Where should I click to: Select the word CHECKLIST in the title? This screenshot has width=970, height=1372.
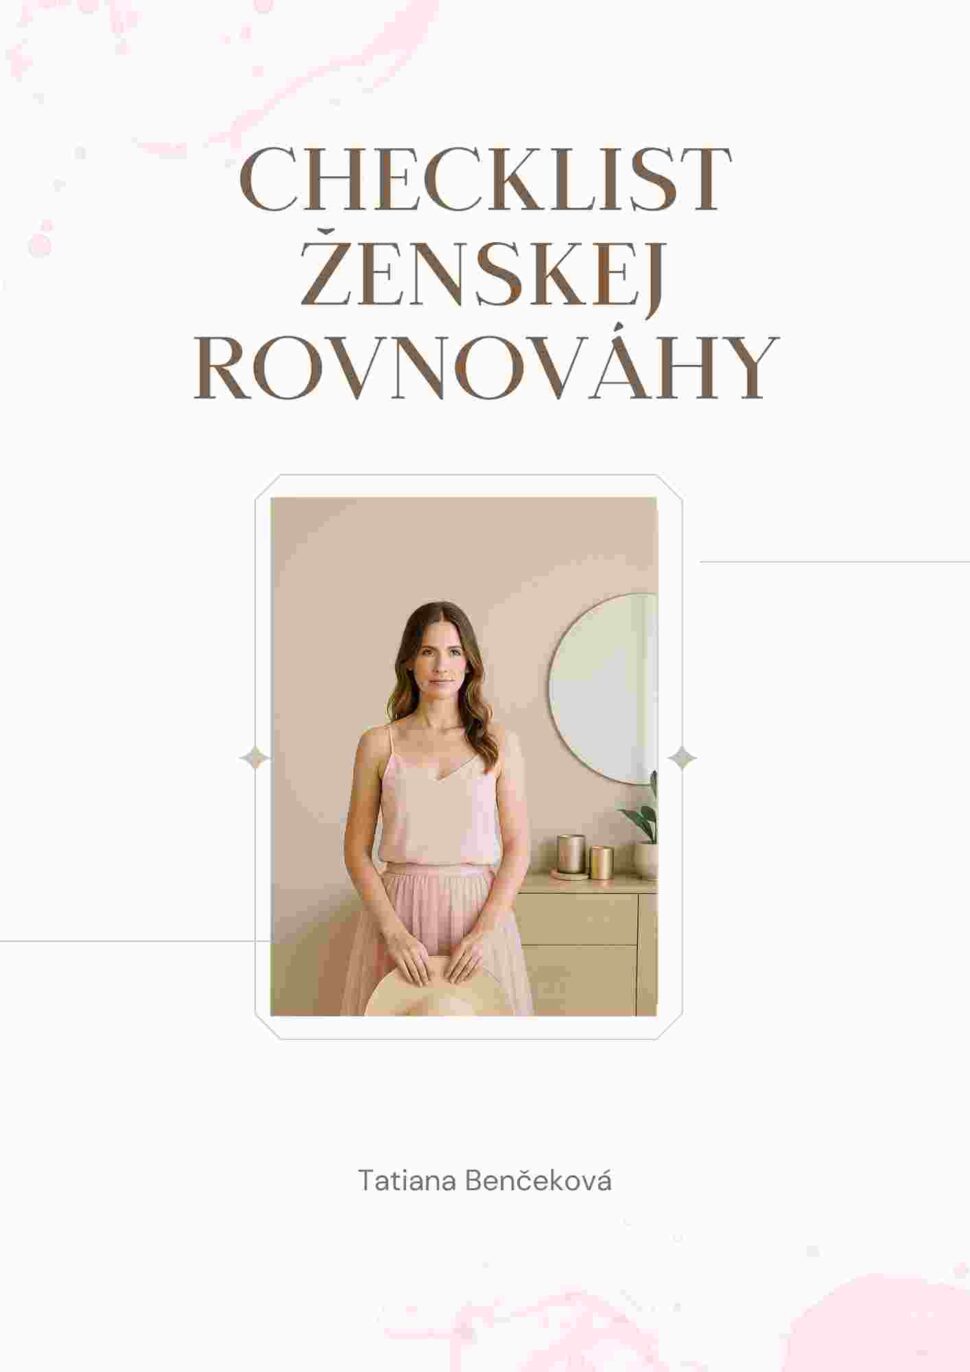(485, 180)
